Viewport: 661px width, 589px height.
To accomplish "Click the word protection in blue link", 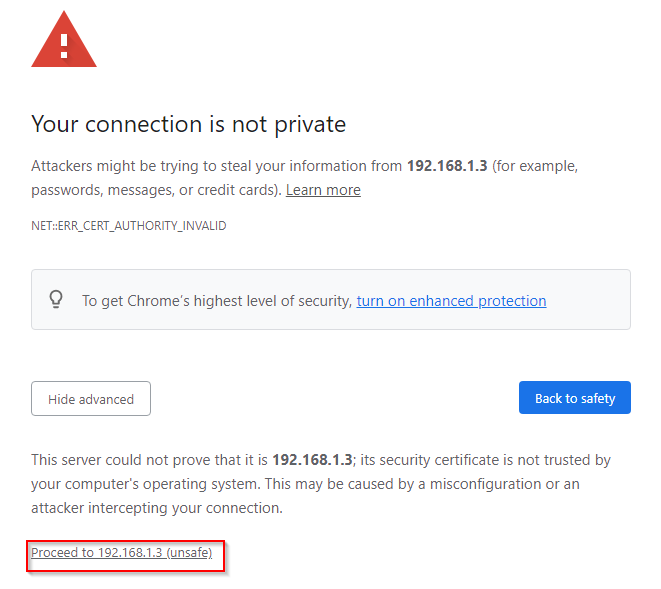I will click(x=512, y=301).
